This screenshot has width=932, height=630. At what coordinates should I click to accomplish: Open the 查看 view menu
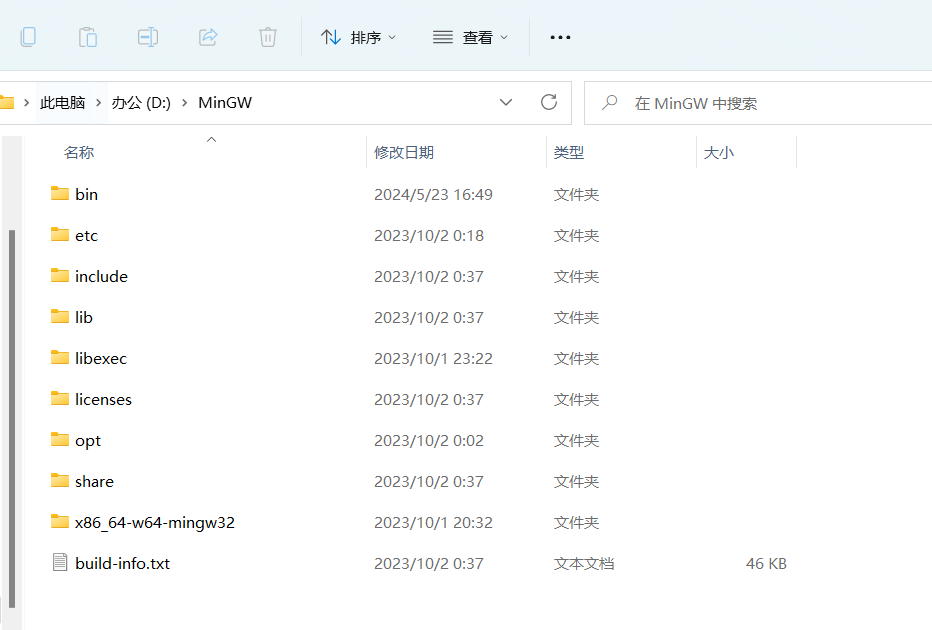(470, 37)
